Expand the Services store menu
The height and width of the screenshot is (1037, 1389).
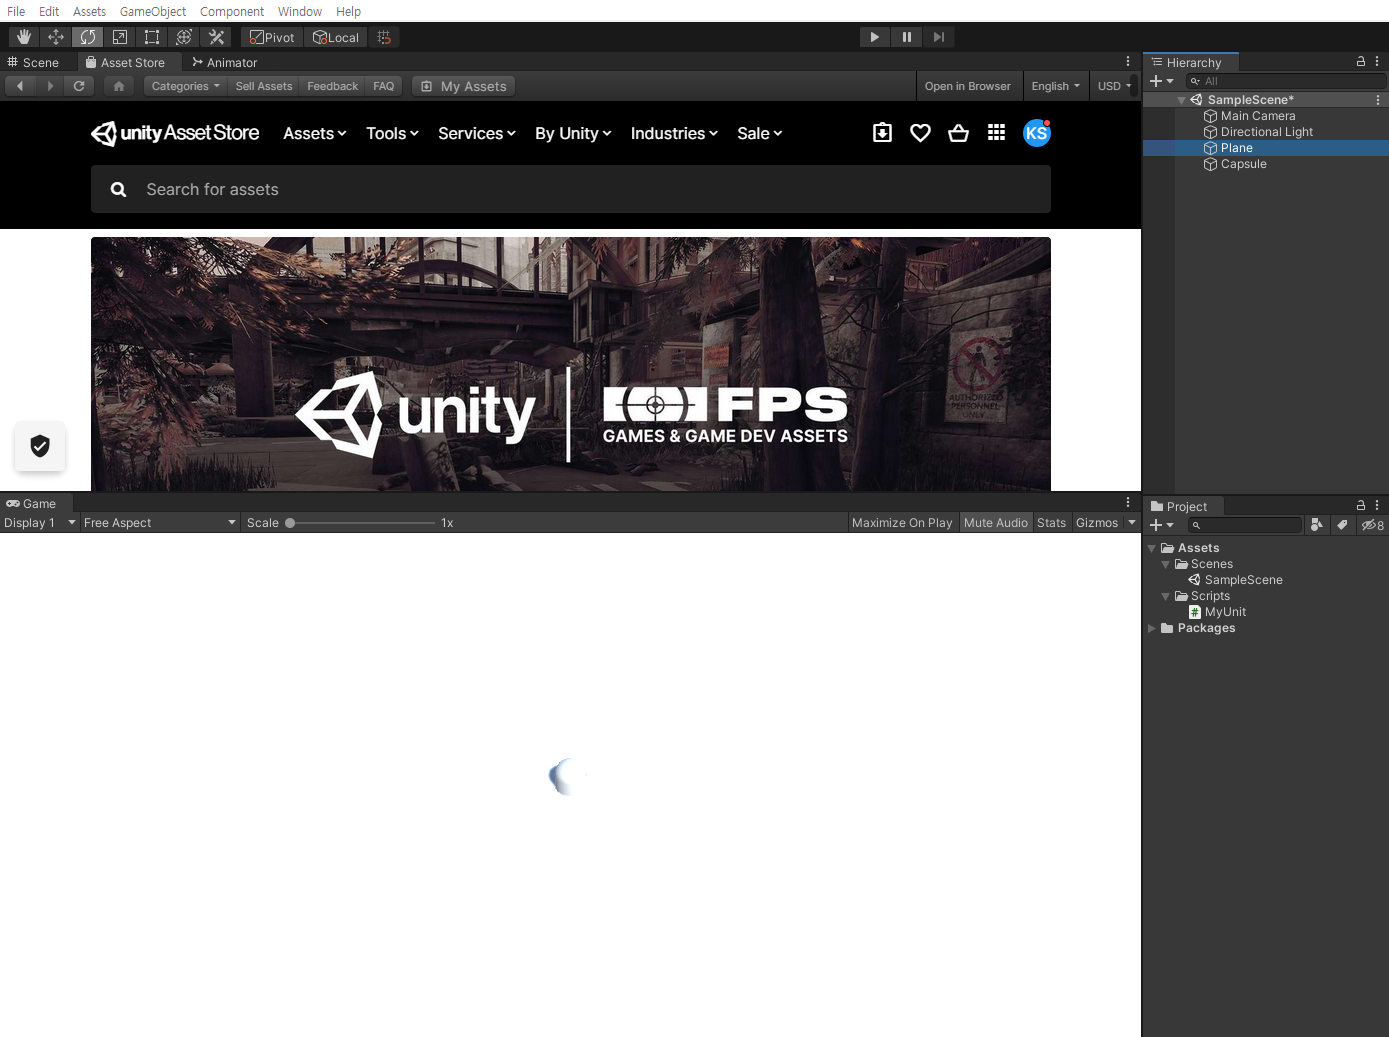pos(477,133)
